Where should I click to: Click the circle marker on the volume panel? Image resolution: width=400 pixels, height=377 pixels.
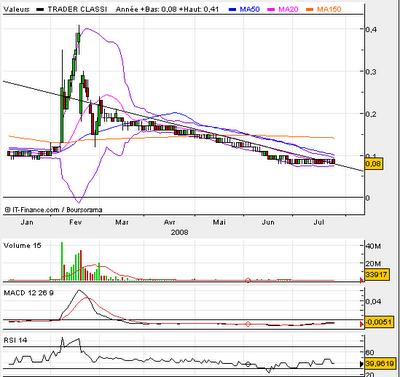248,281
